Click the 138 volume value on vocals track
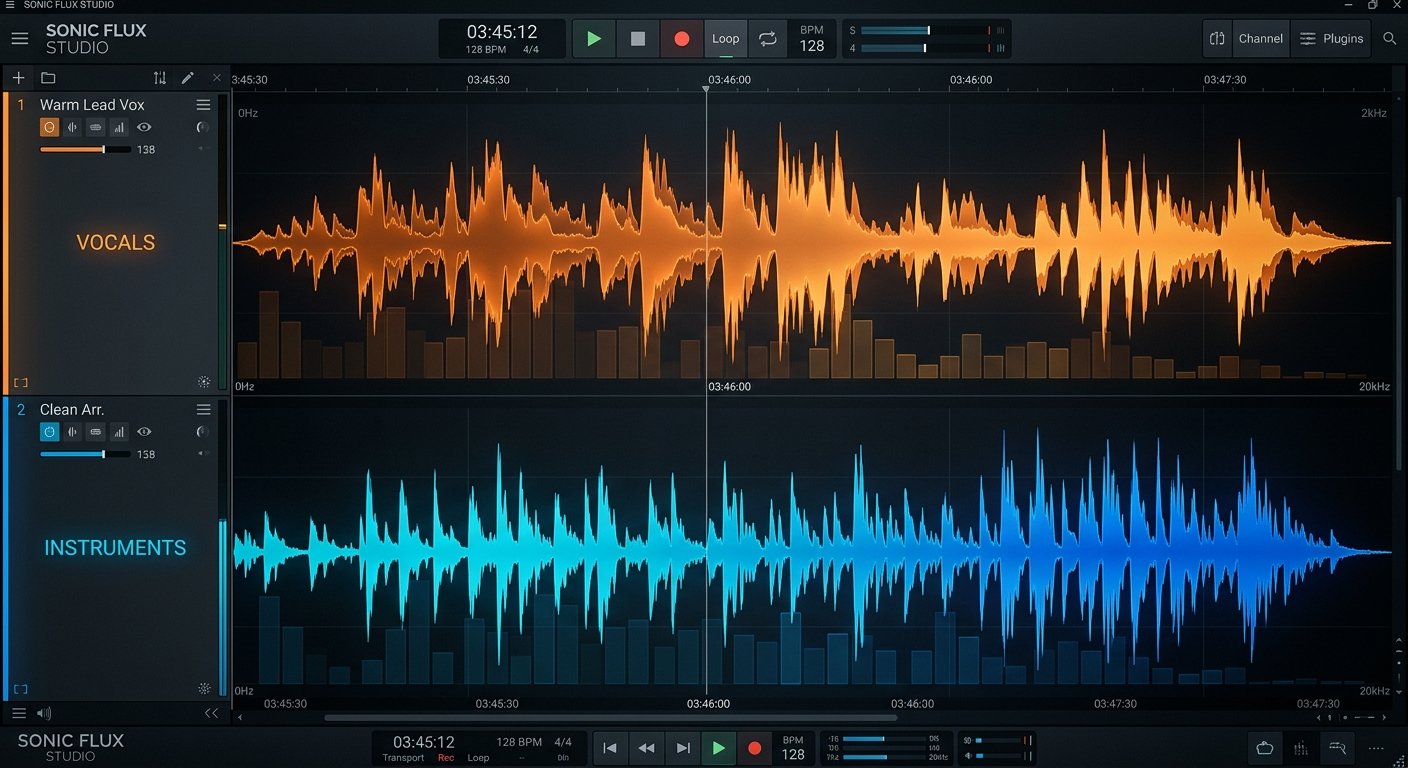Viewport: 1408px width, 768px height. 146,150
